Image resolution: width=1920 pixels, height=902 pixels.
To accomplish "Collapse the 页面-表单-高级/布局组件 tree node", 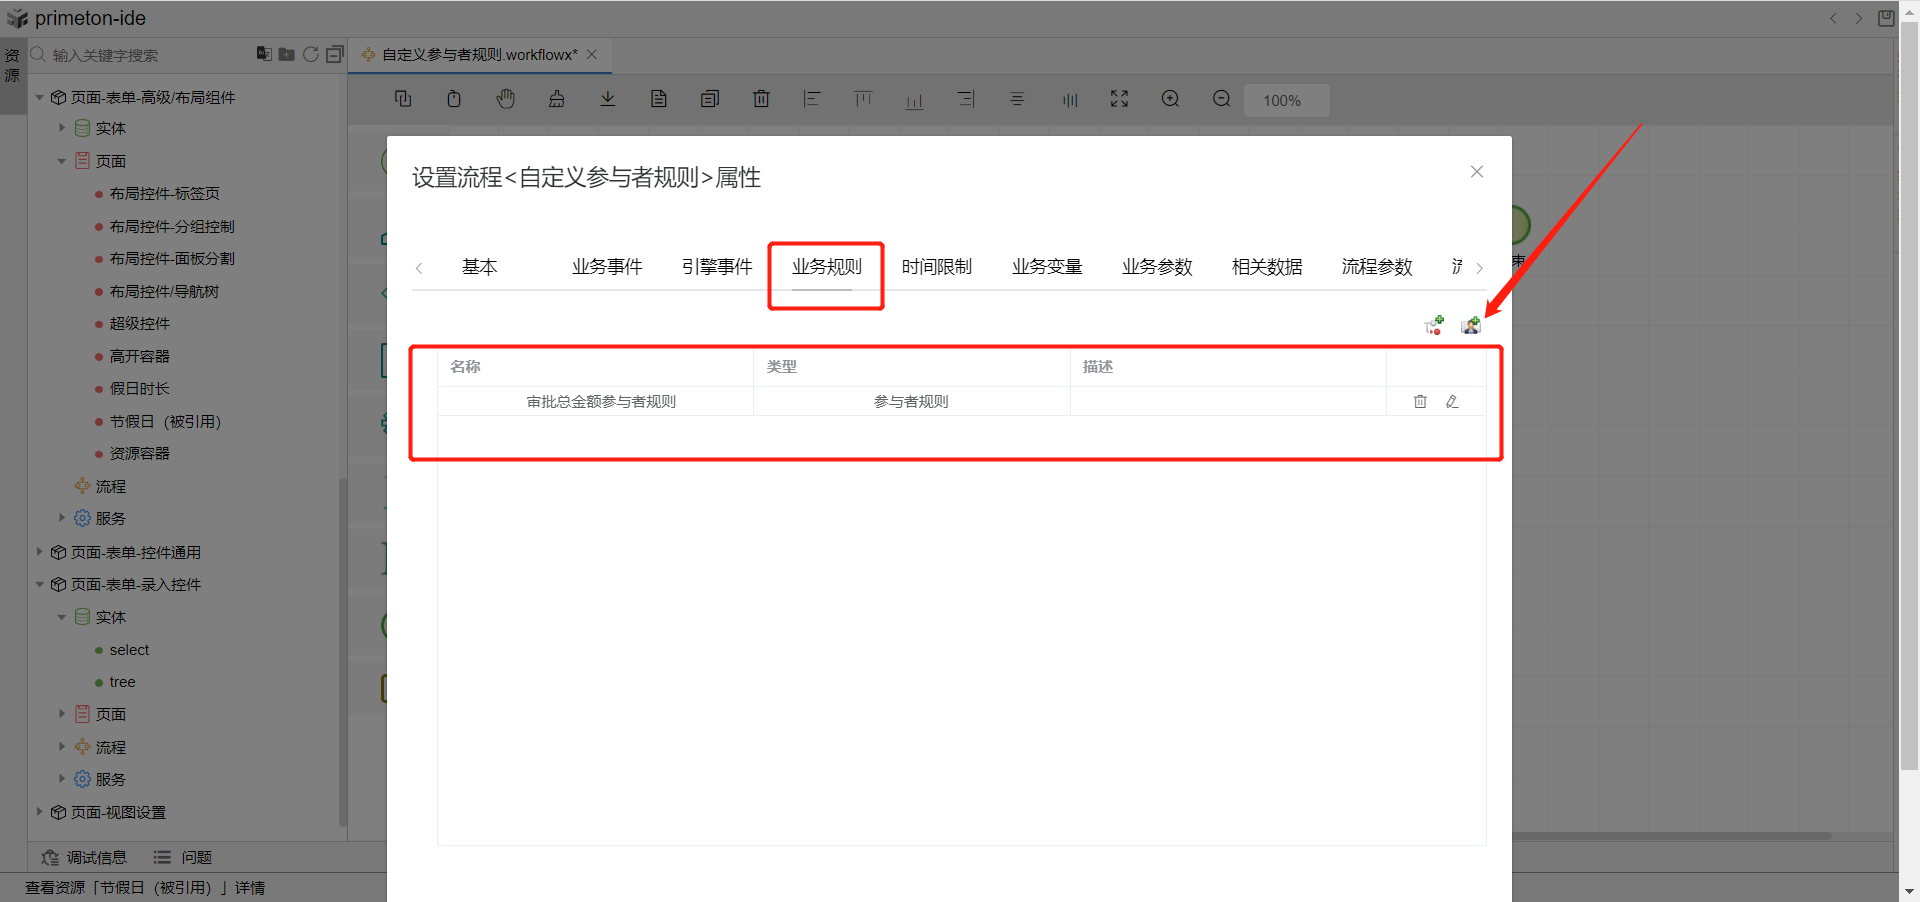I will pos(40,97).
